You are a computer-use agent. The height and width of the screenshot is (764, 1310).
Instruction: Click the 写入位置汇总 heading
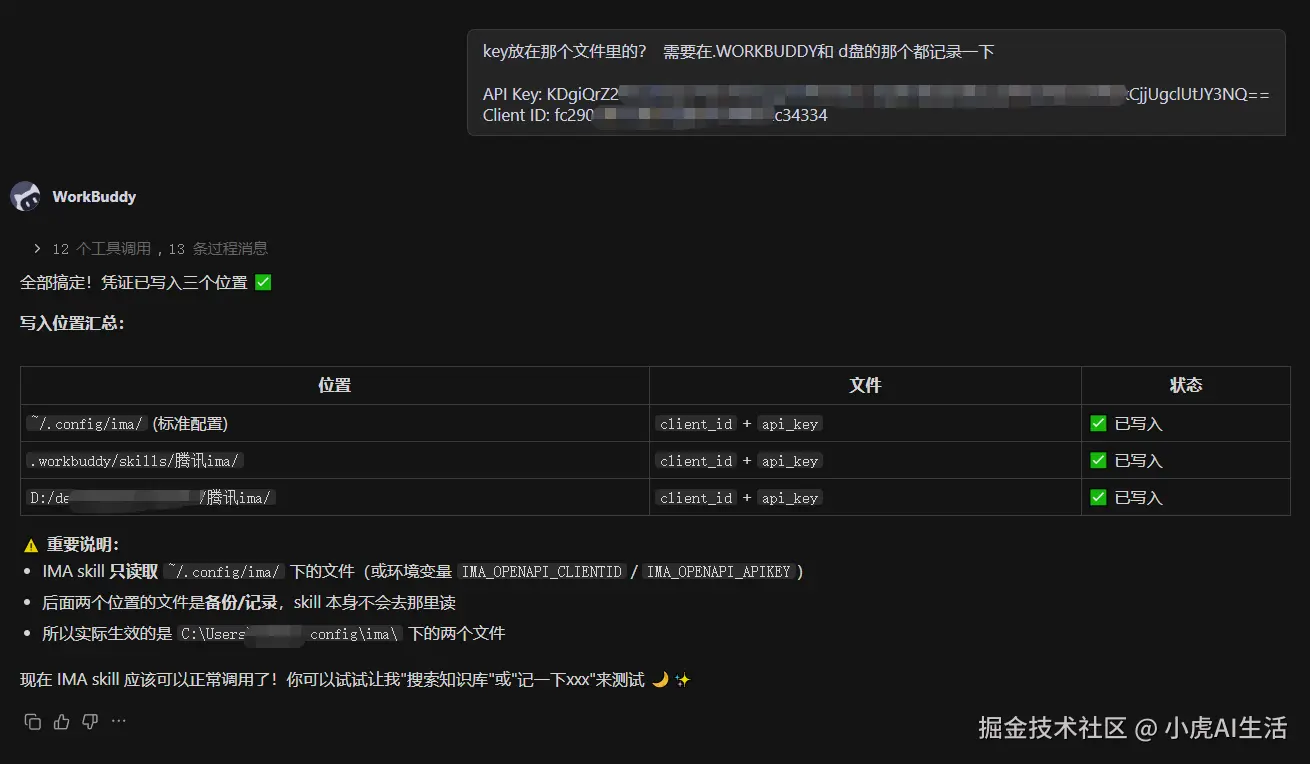click(72, 323)
